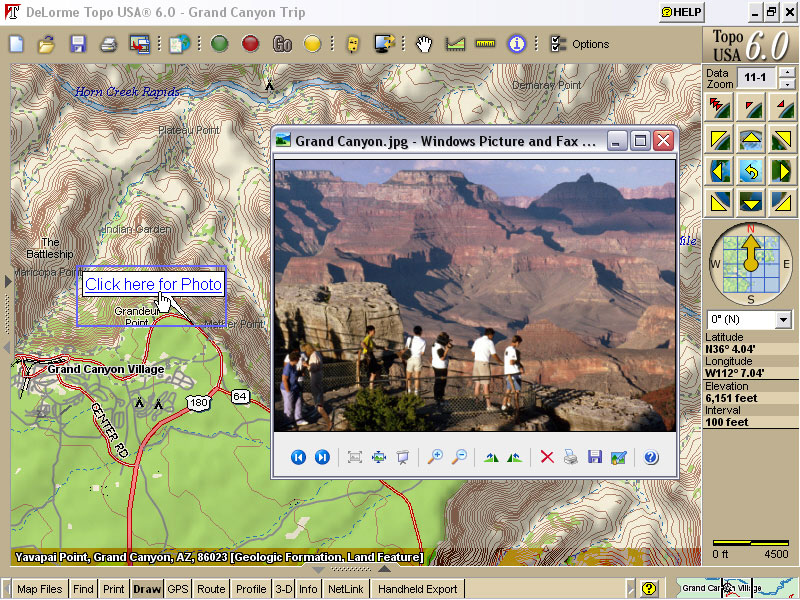Print the map with the main toolbar printer icon
The height and width of the screenshot is (600, 800).
coord(109,44)
